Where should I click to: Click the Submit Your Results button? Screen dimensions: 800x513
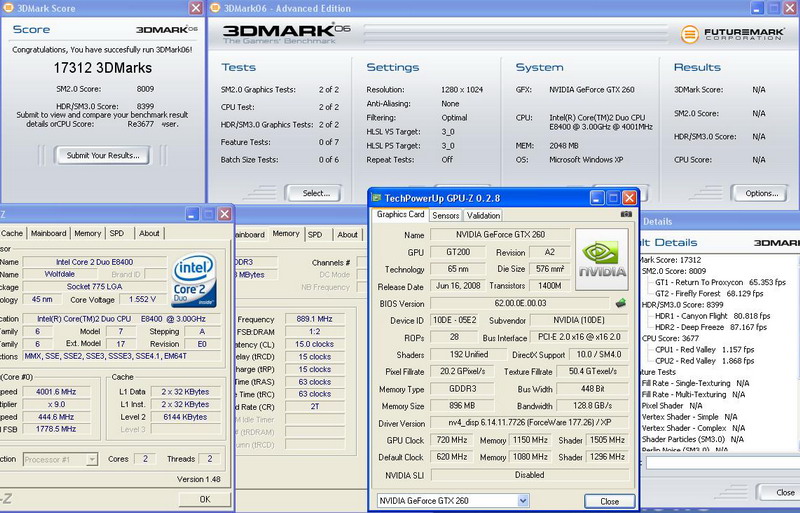point(103,156)
